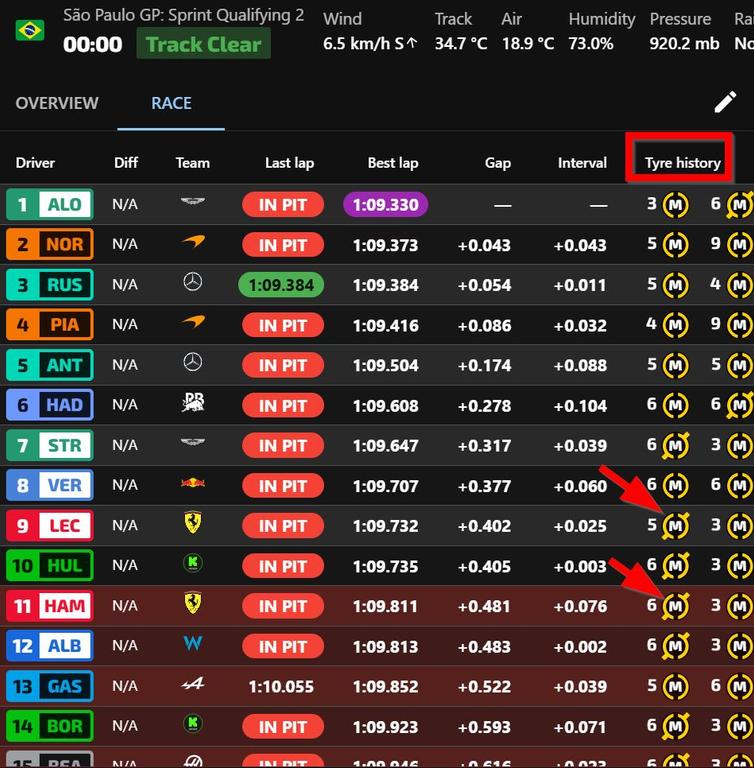Switch to the OVERVIEW tab

(57, 103)
